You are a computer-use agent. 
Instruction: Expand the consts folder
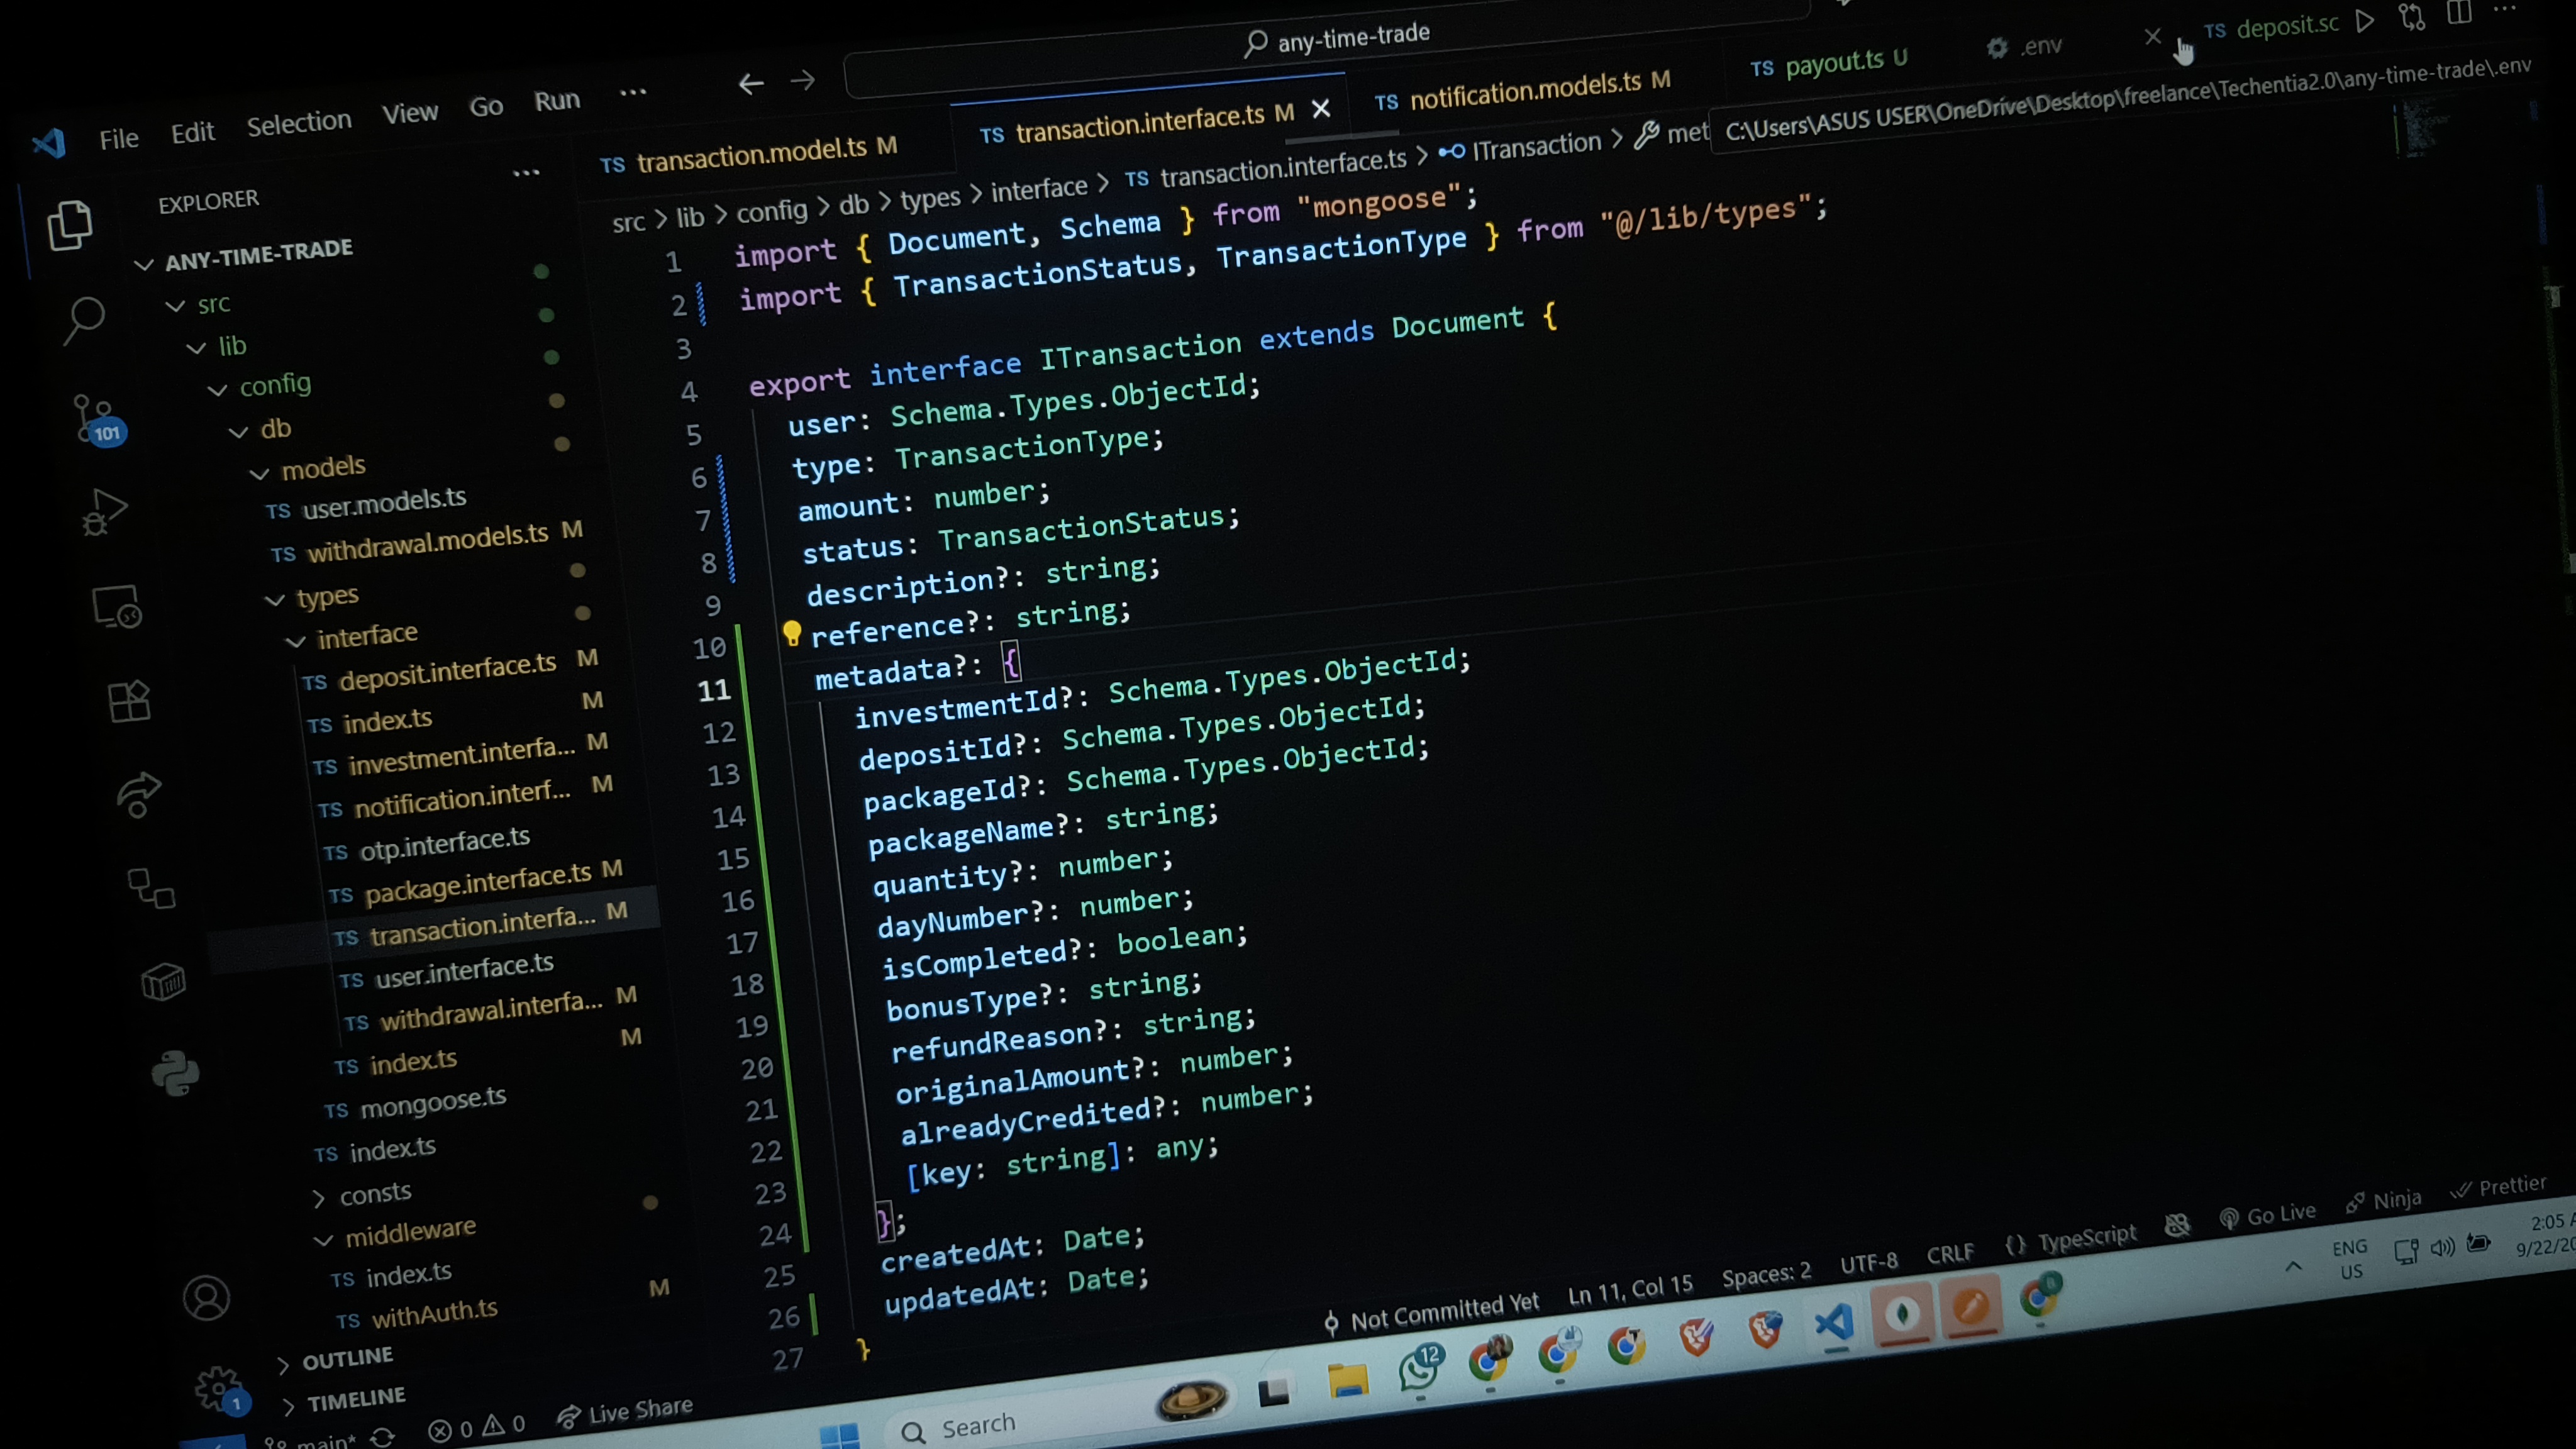pos(374,1193)
